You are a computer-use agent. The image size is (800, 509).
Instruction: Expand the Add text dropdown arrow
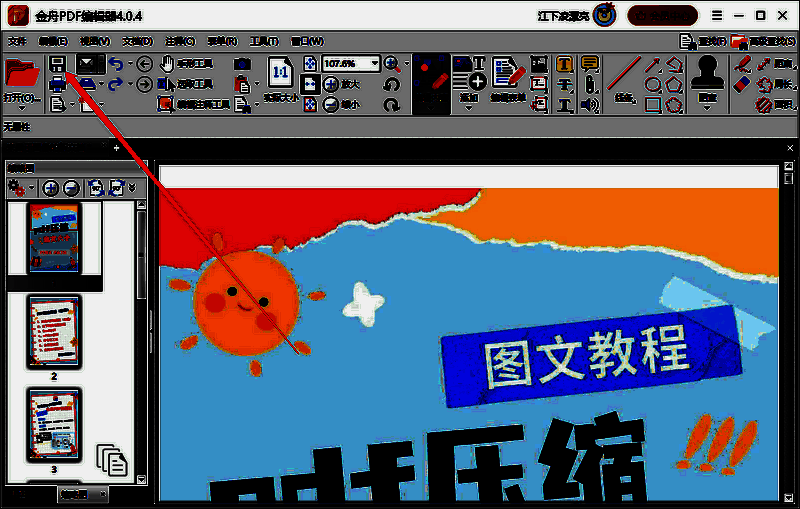(x=468, y=108)
